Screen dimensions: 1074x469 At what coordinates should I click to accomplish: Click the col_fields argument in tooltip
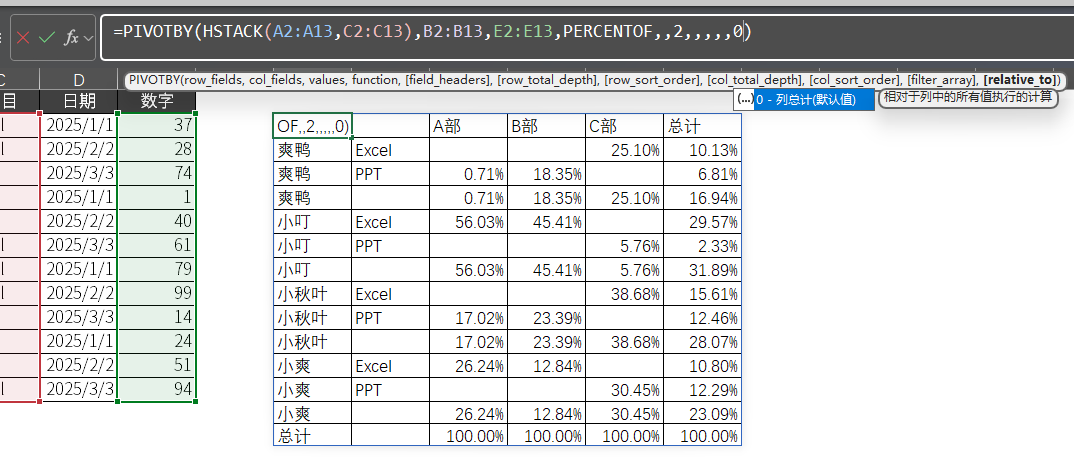pos(271,80)
